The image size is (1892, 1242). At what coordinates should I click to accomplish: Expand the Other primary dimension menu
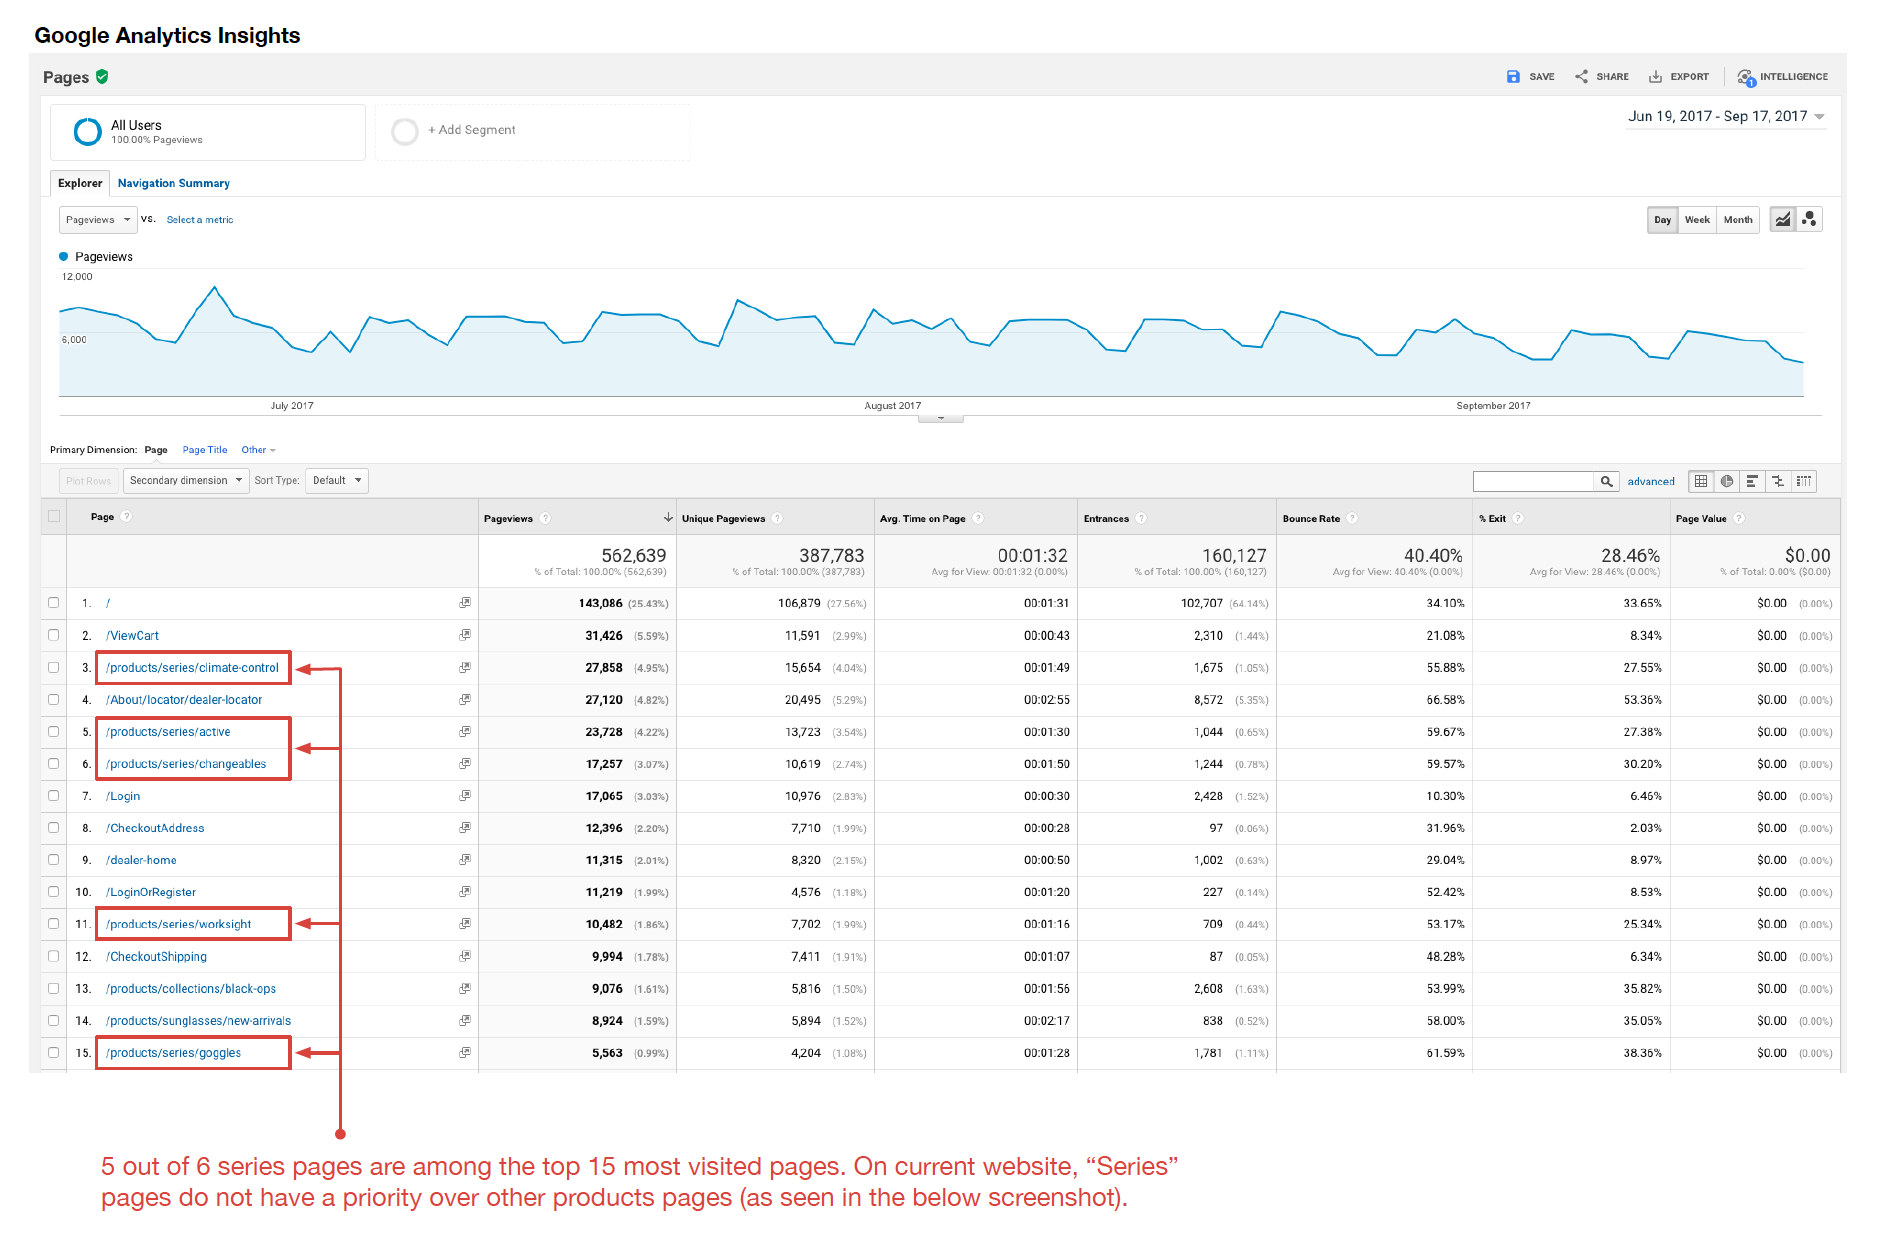click(x=258, y=450)
